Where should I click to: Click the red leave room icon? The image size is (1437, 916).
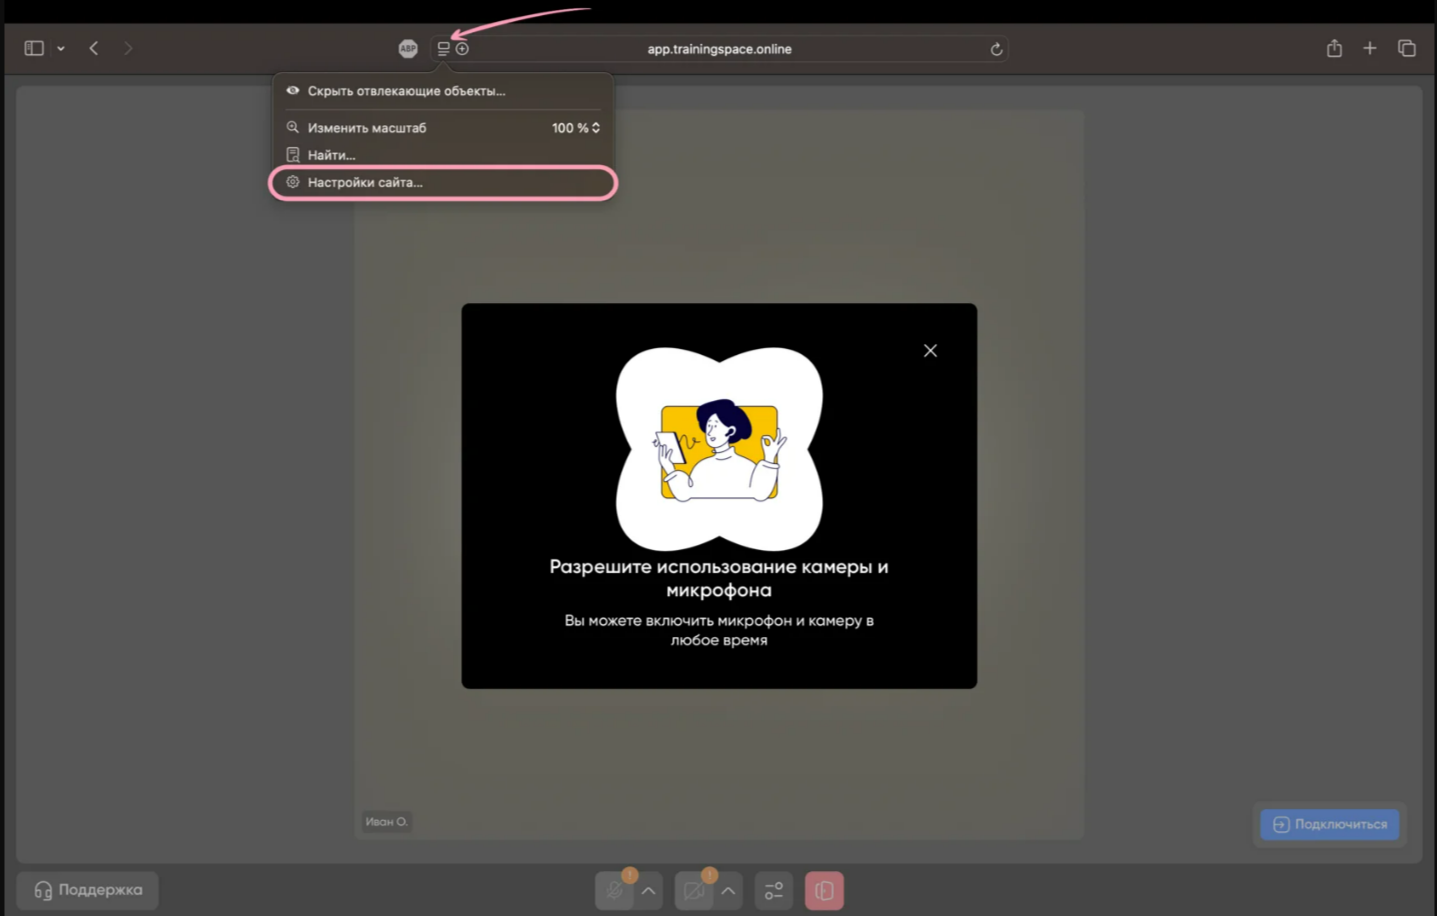pos(824,890)
